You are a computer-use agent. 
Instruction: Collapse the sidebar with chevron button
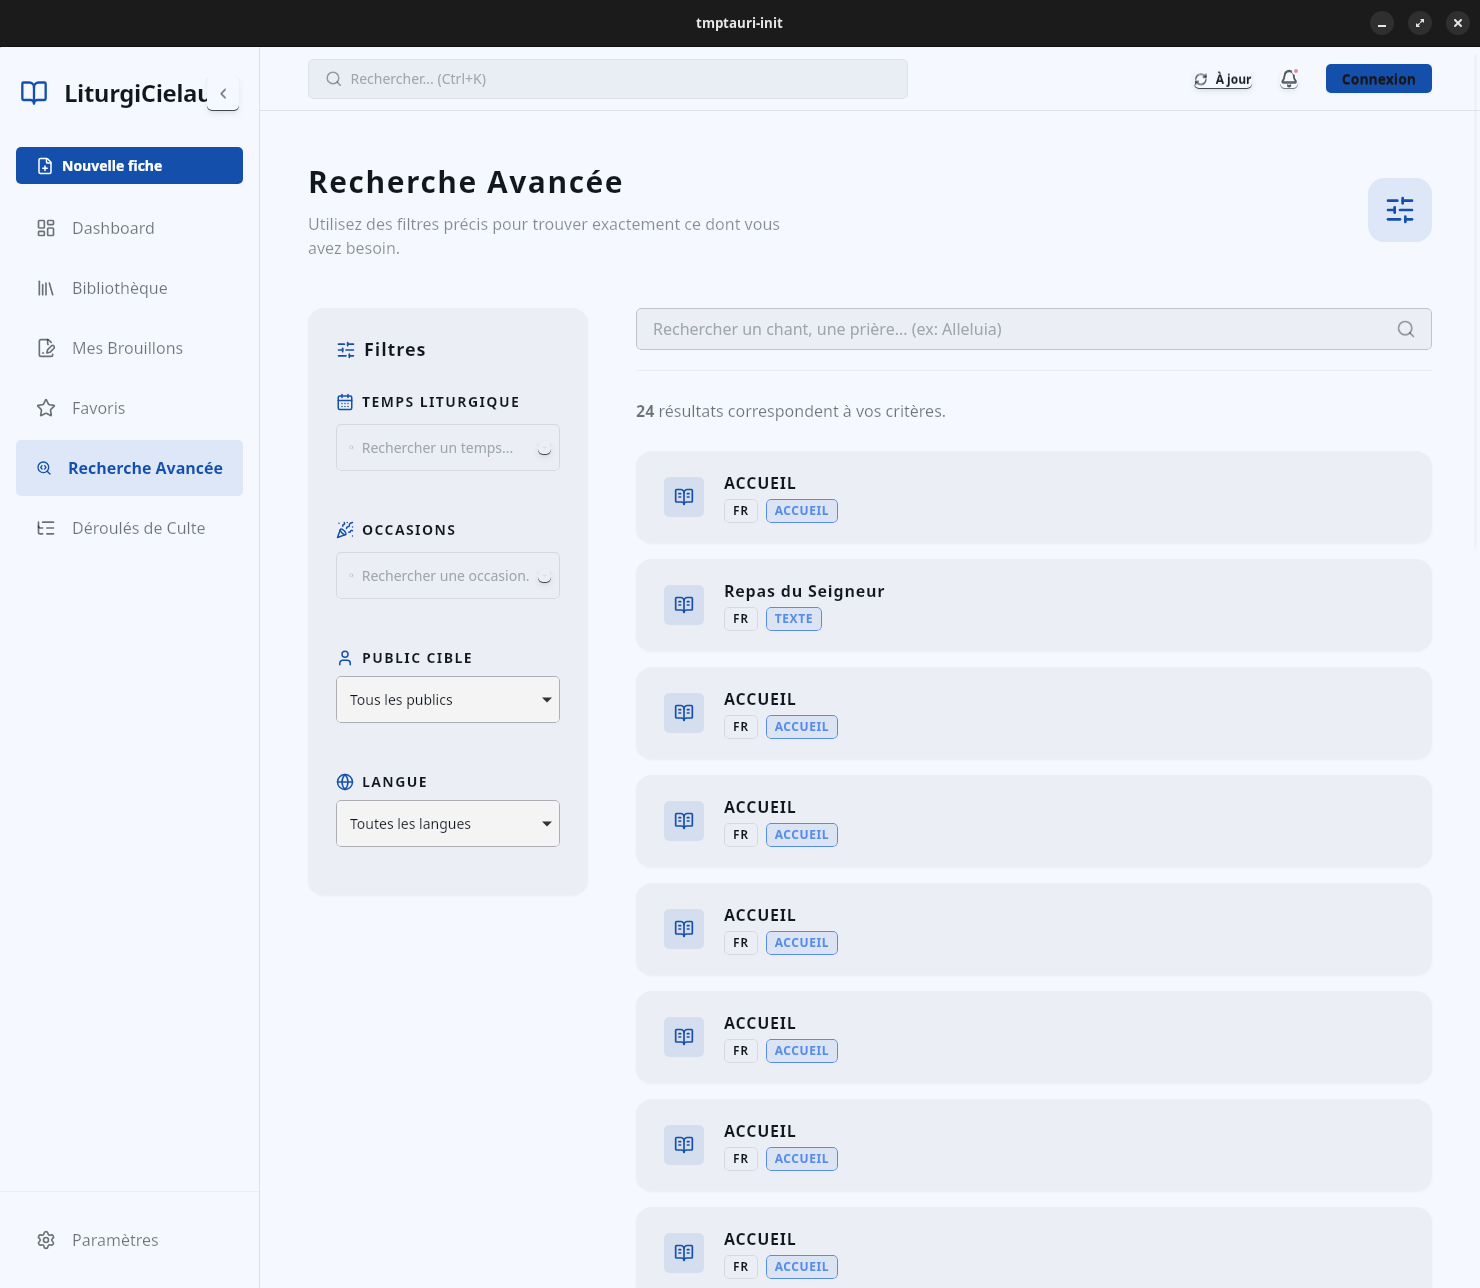(x=223, y=93)
